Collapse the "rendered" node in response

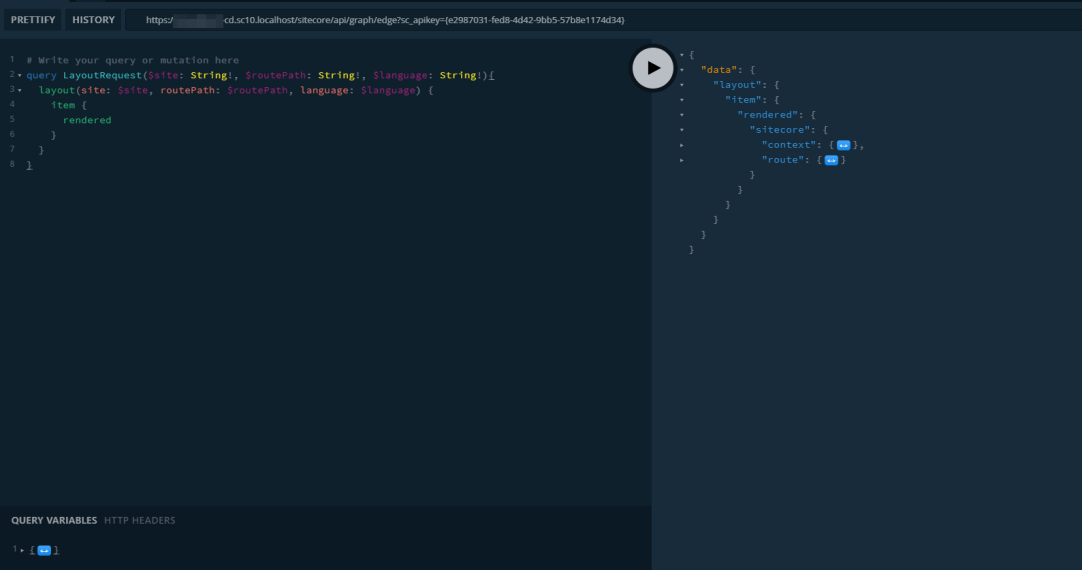[681, 115]
